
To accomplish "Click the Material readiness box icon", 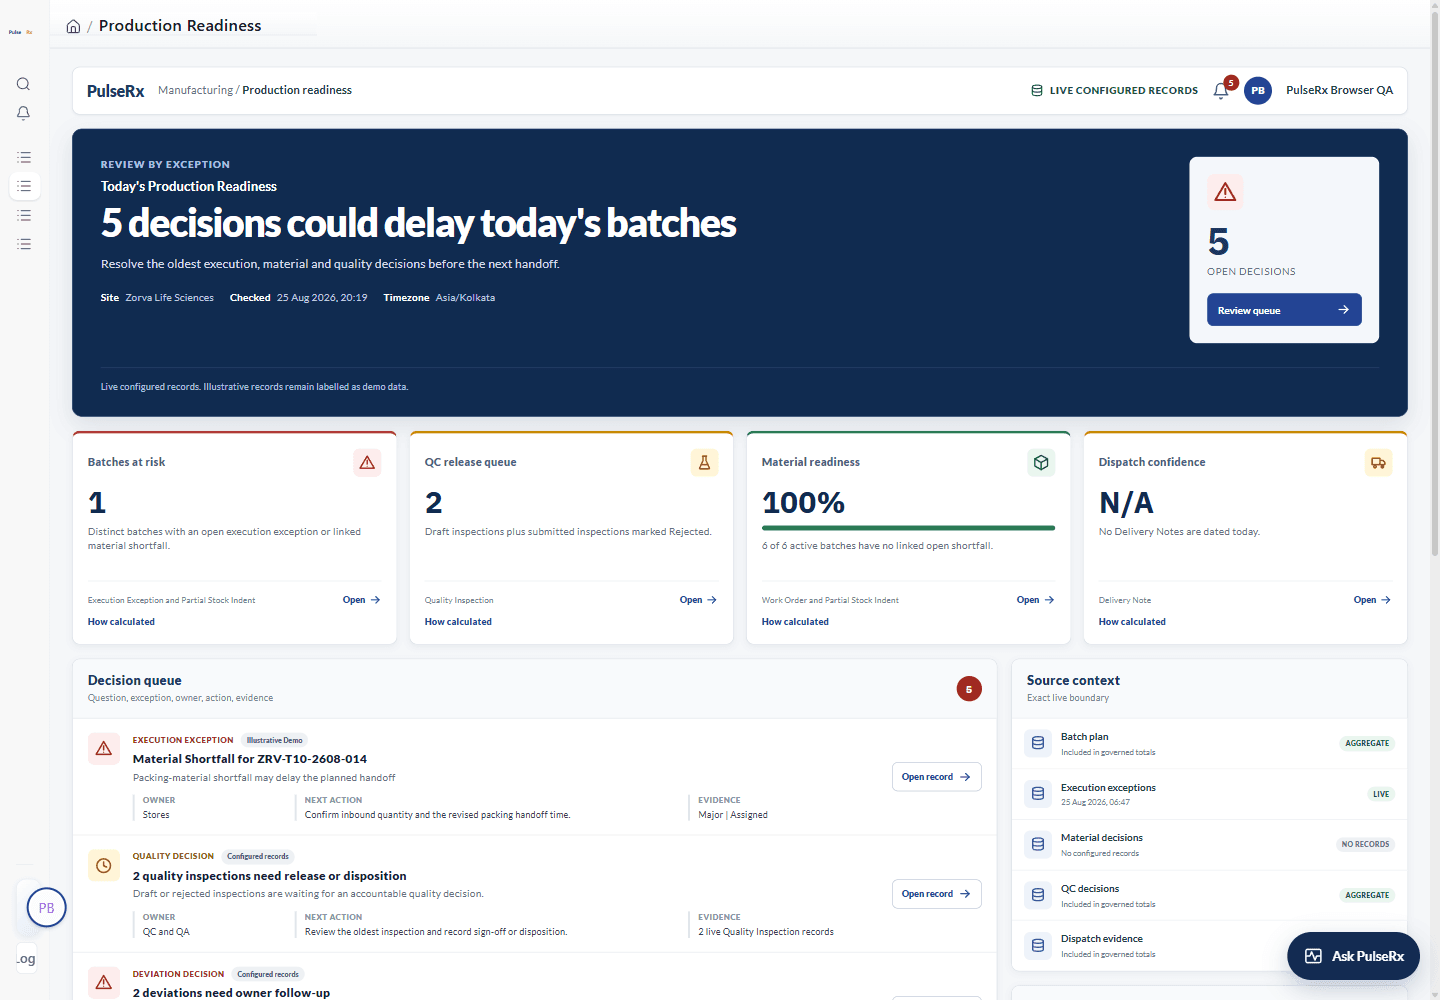I will click(x=1041, y=462).
